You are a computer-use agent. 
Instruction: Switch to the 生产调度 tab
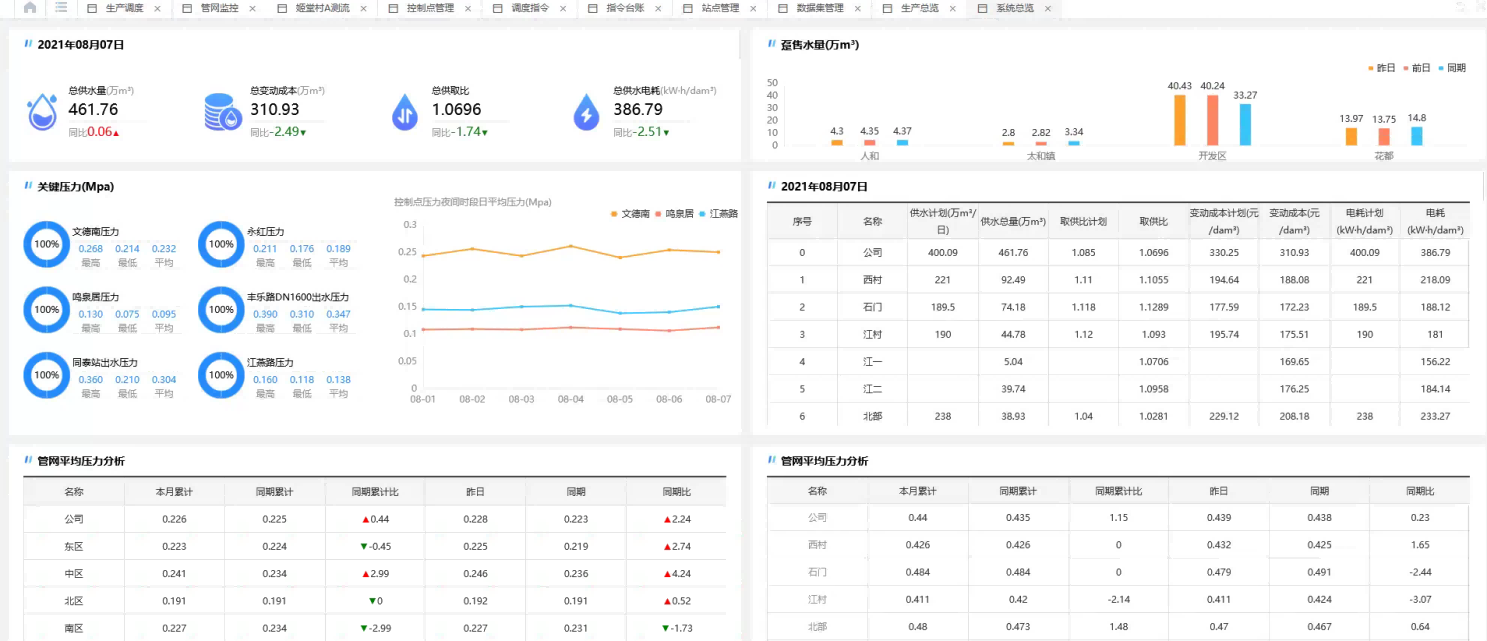point(124,8)
